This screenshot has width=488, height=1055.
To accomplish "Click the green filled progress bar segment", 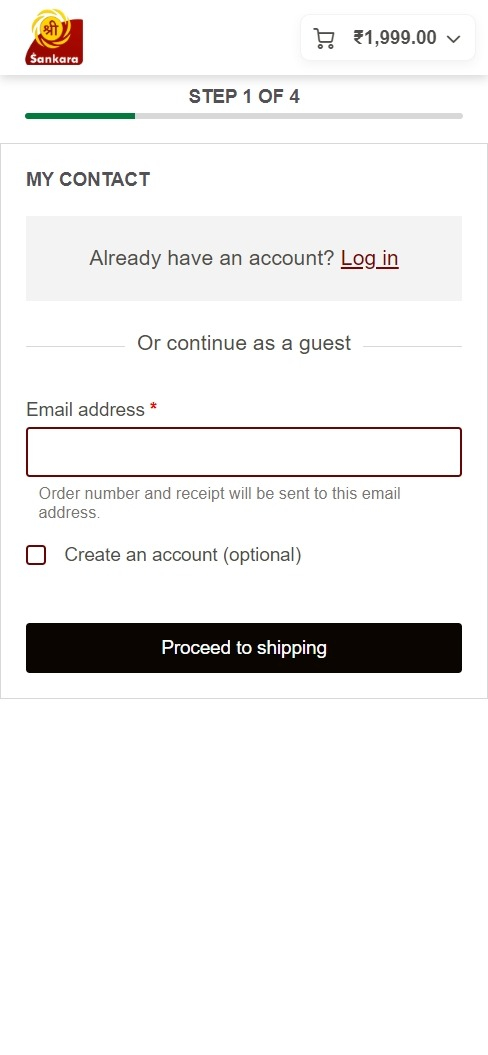I will click(x=80, y=116).
